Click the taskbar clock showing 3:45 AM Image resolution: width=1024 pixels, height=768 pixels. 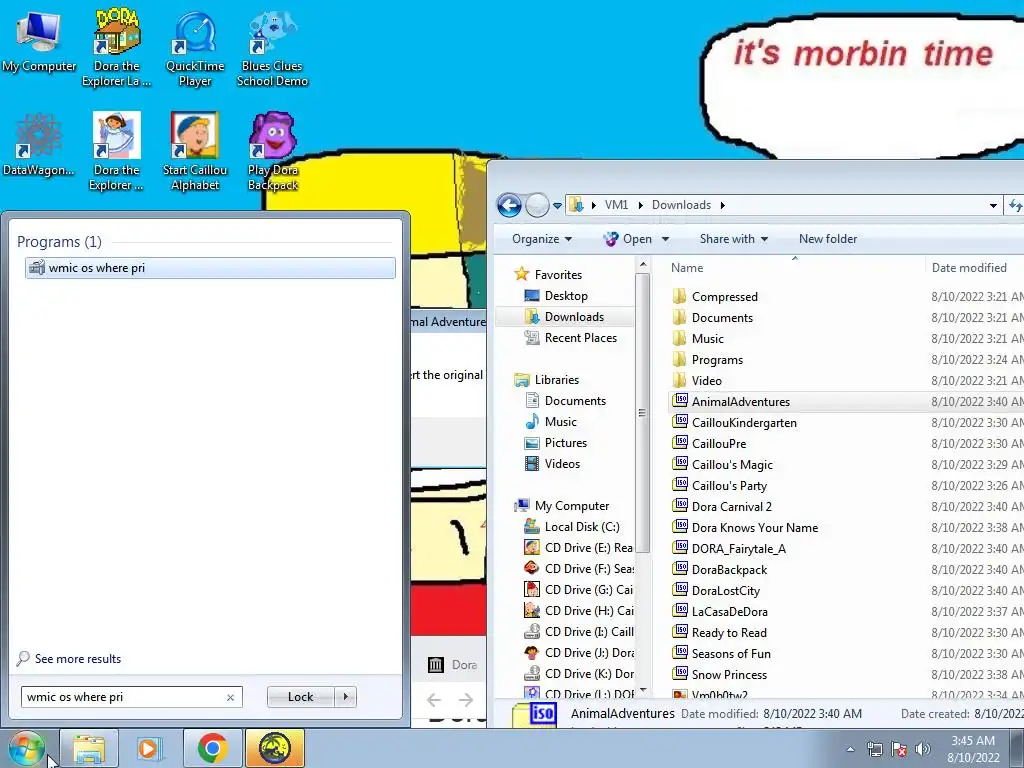click(x=973, y=749)
